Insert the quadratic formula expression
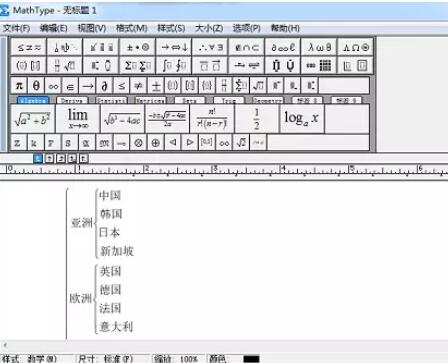This screenshot has height=363, width=448. point(167,119)
